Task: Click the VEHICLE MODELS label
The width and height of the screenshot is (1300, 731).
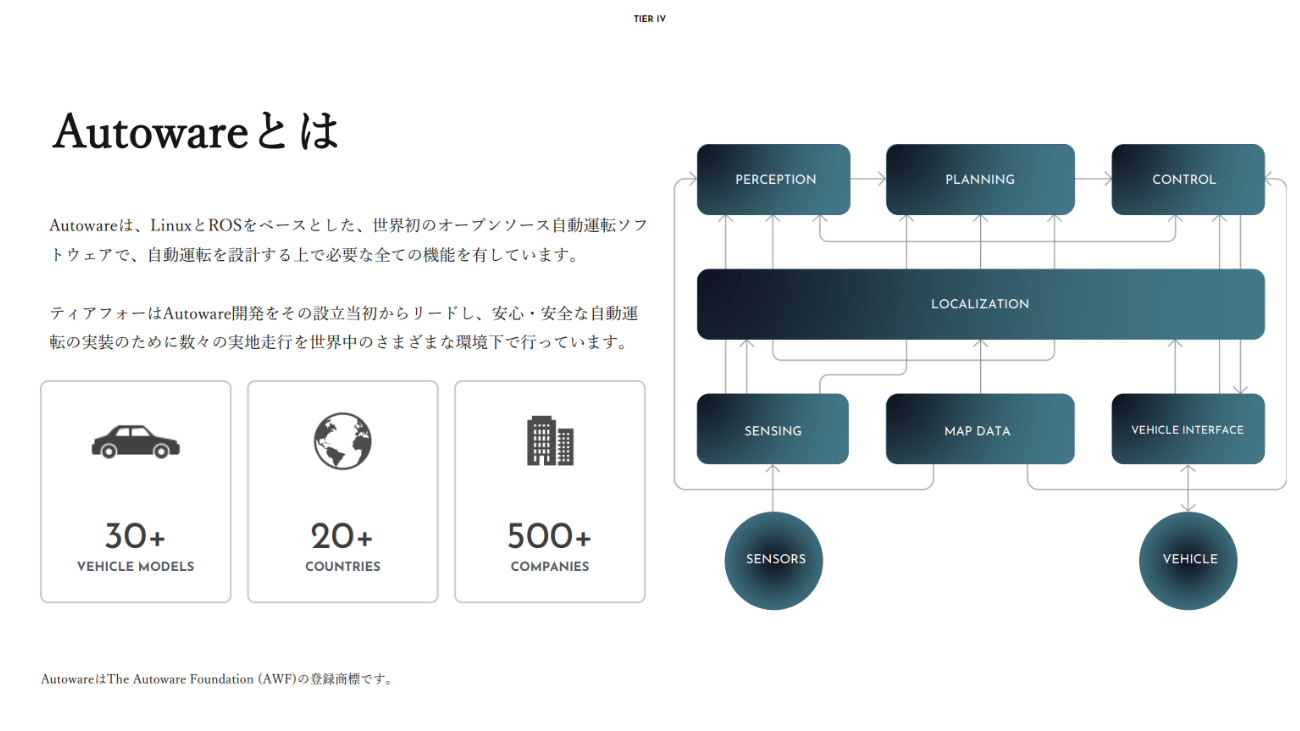Action: (136, 566)
